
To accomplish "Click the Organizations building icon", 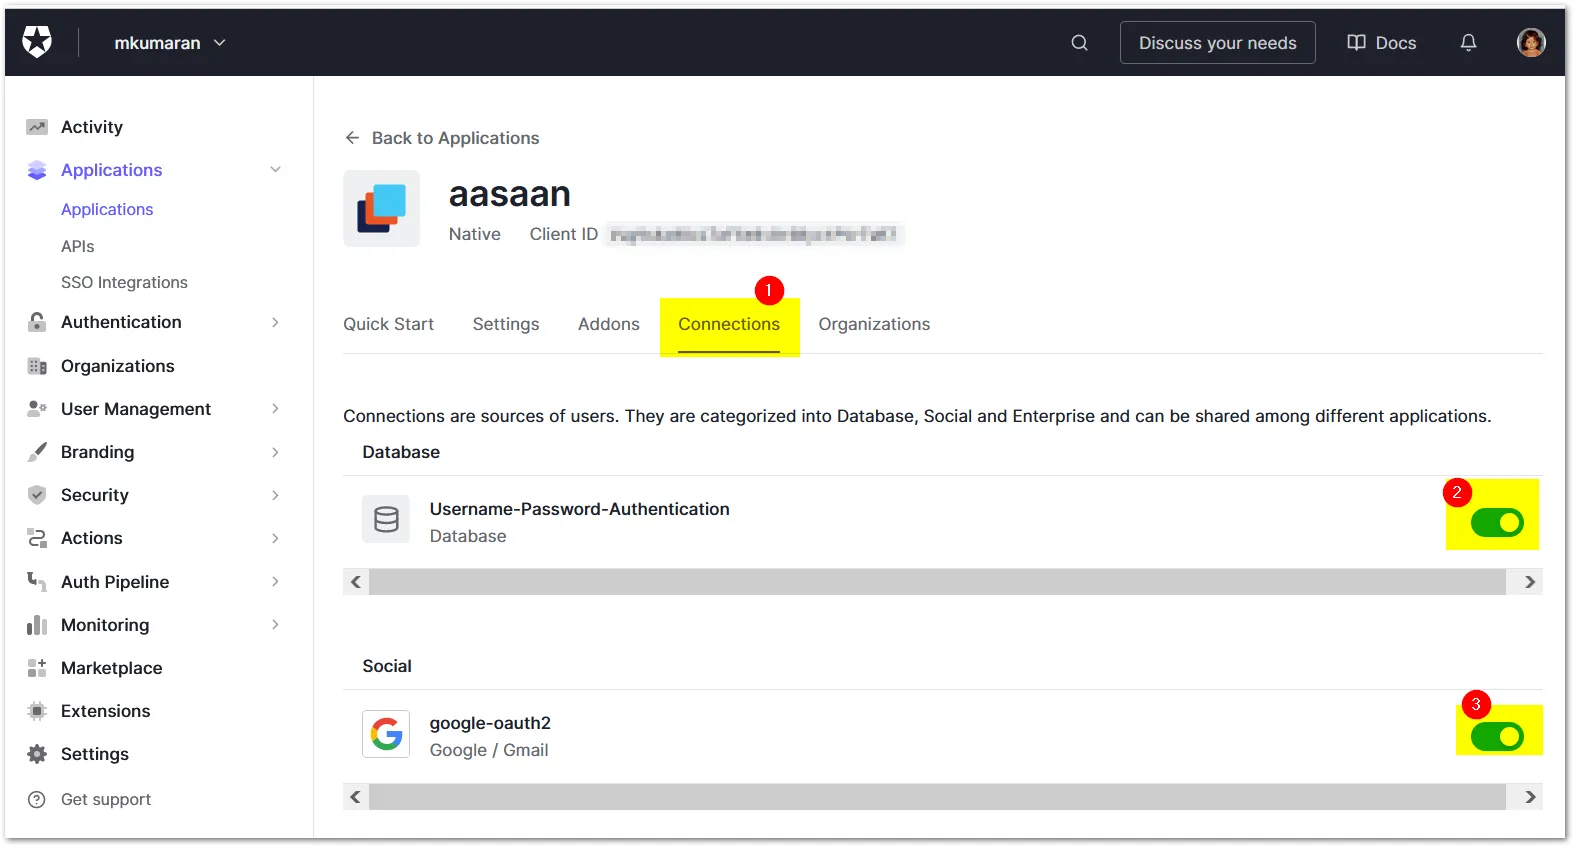I will [37, 366].
